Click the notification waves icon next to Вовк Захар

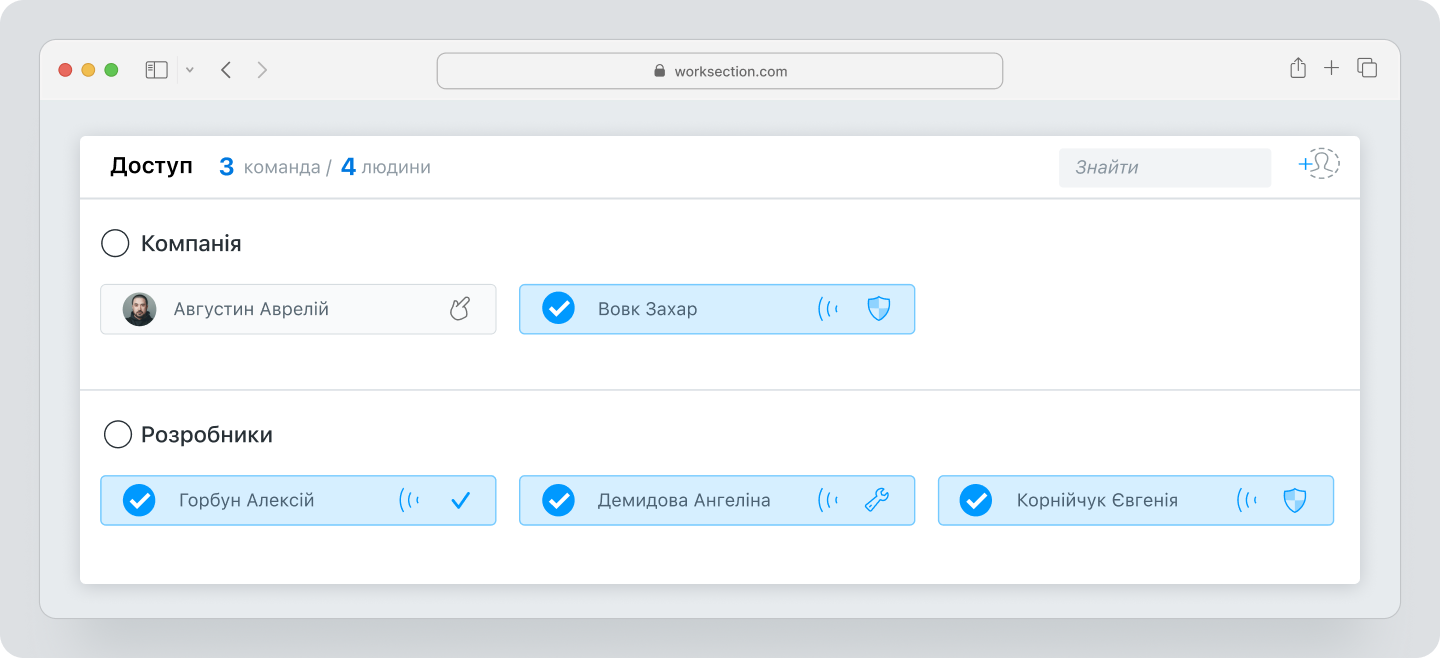pyautogui.click(x=828, y=309)
